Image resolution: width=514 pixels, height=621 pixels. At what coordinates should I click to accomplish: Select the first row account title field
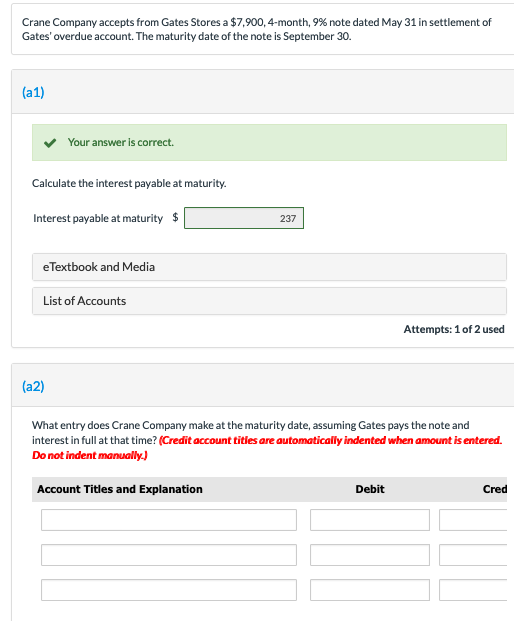click(169, 520)
